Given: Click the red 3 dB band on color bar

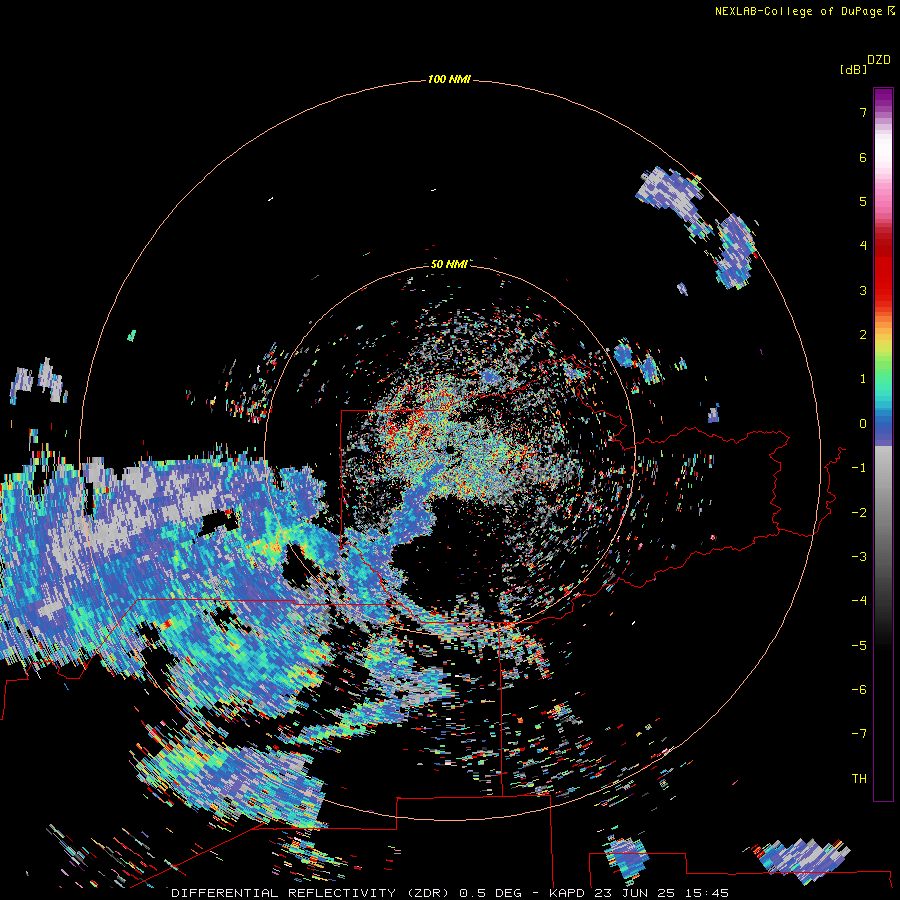Looking at the screenshot, I should click(883, 290).
